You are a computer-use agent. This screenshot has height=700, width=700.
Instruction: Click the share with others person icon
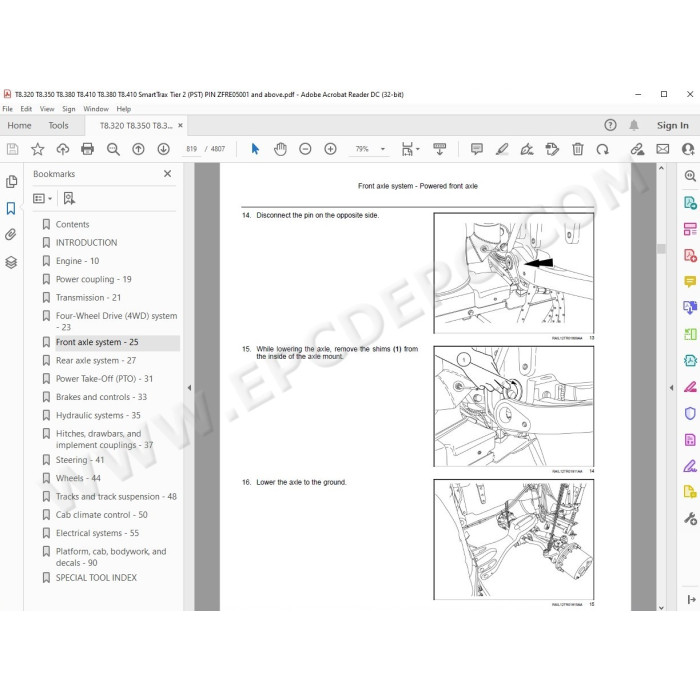(x=688, y=149)
